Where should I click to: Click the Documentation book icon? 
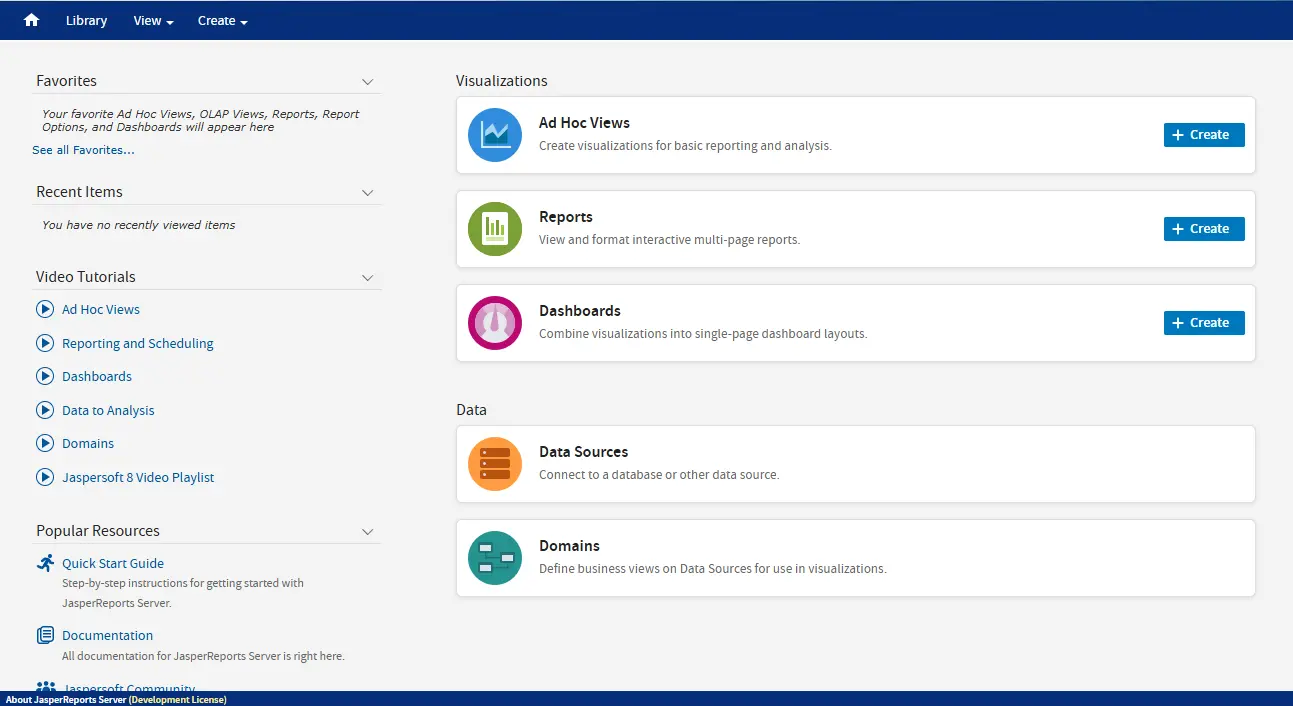click(45, 636)
